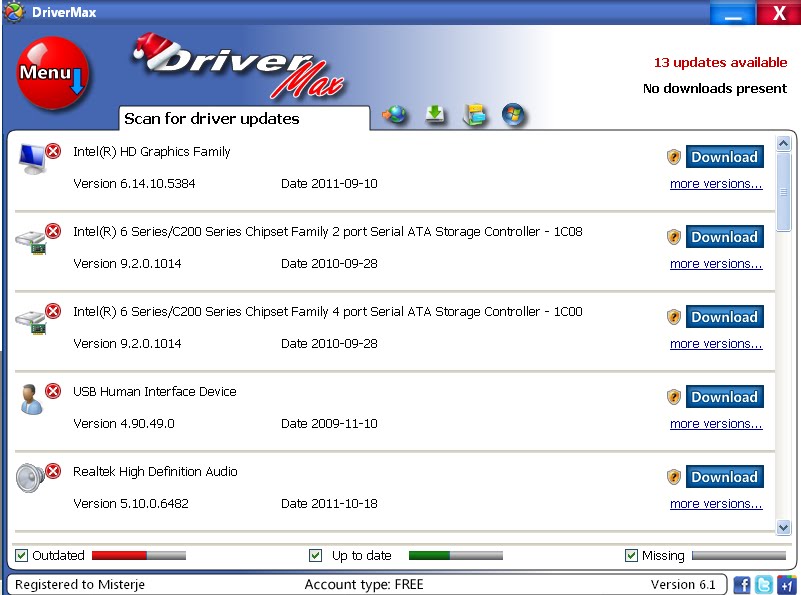
Task: Click the green Up to date progress bar
Action: (x=456, y=555)
